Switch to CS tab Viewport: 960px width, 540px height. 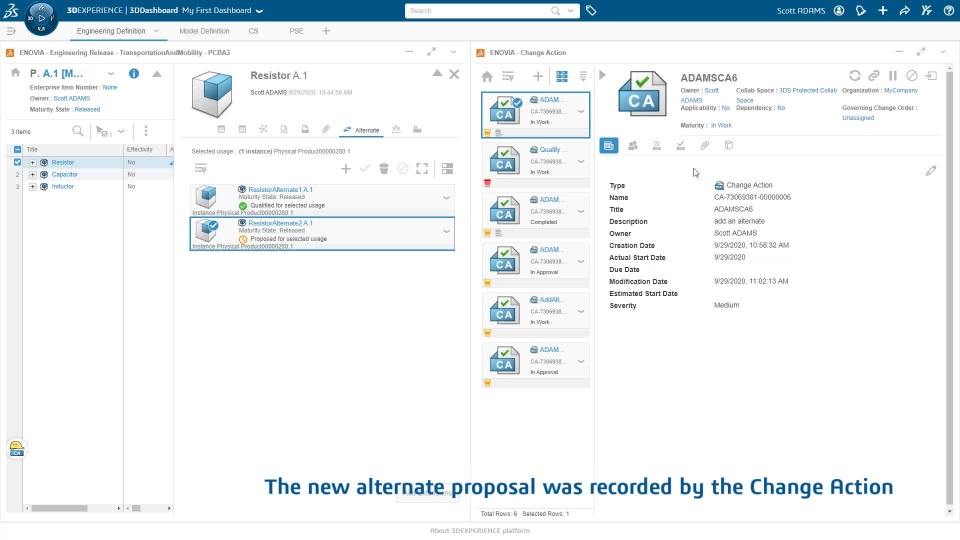point(253,31)
